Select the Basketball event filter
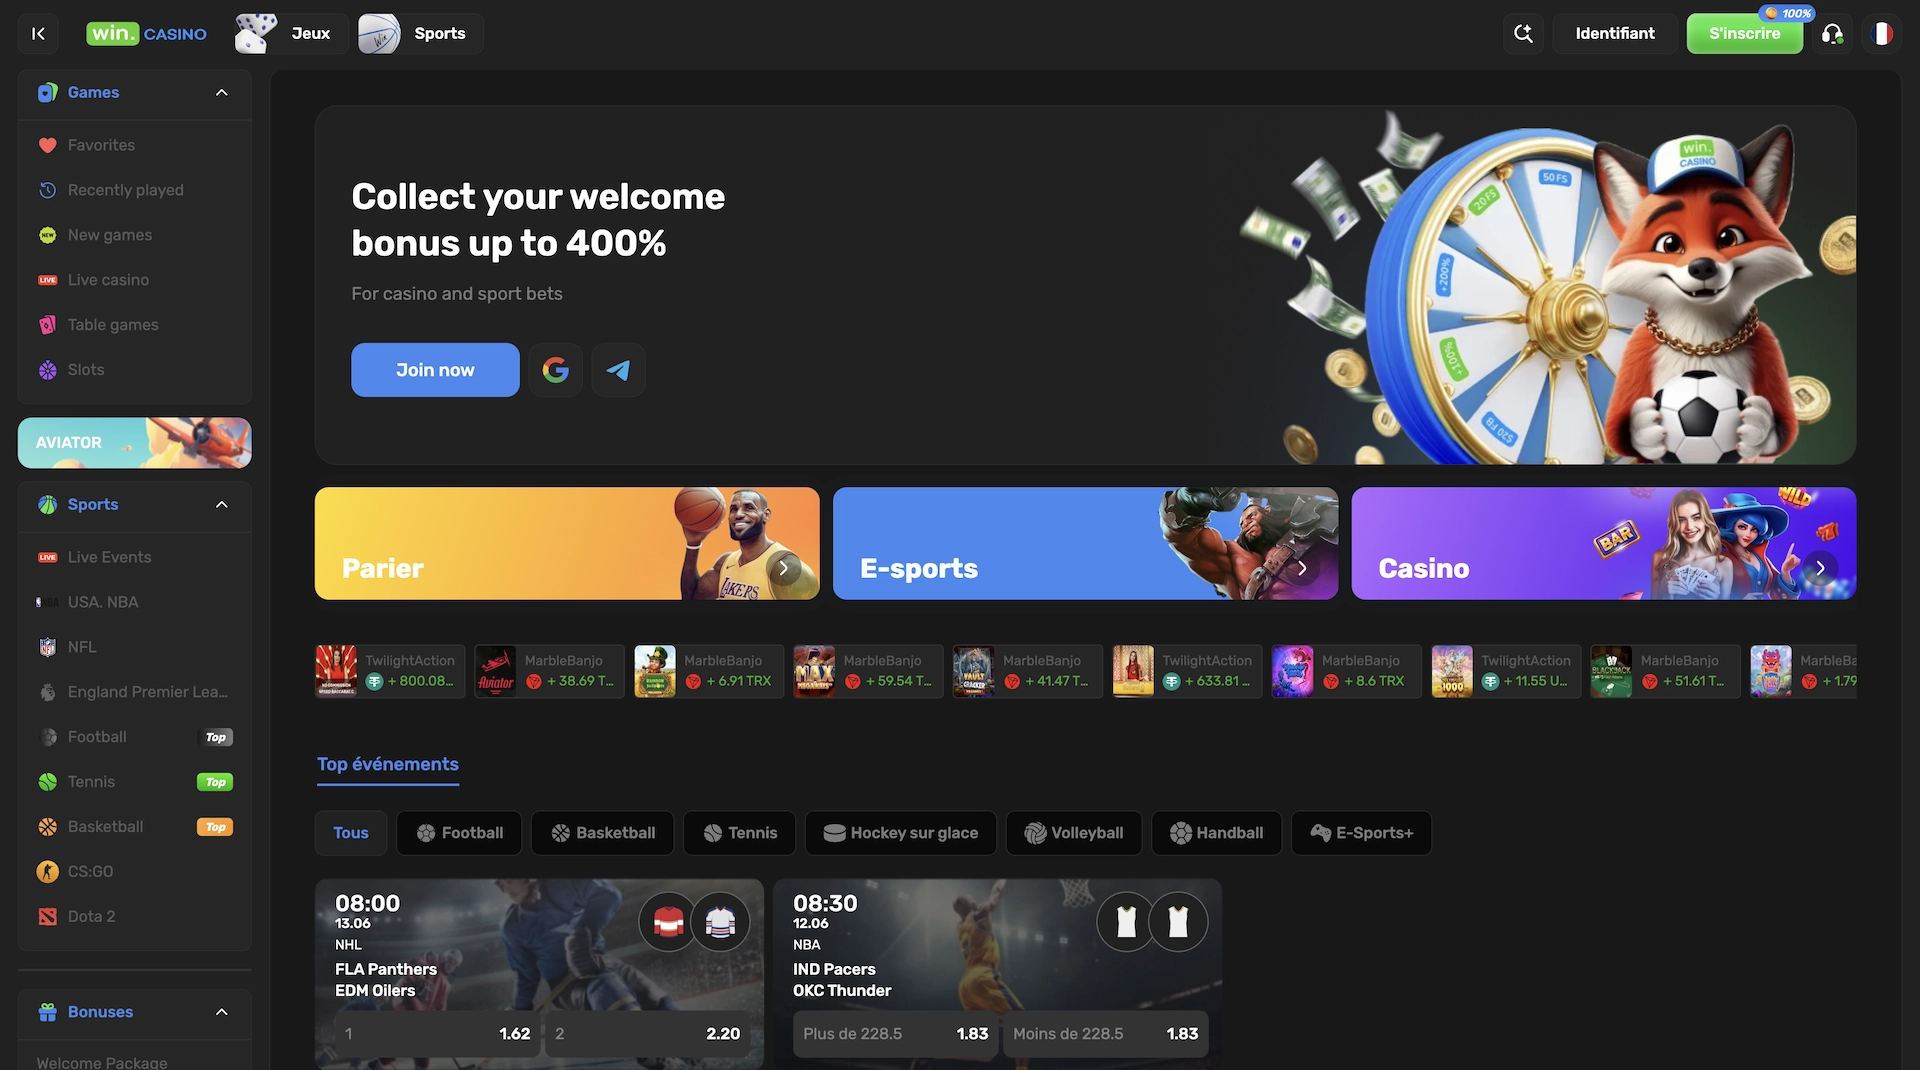This screenshot has height=1070, width=1920. (602, 832)
